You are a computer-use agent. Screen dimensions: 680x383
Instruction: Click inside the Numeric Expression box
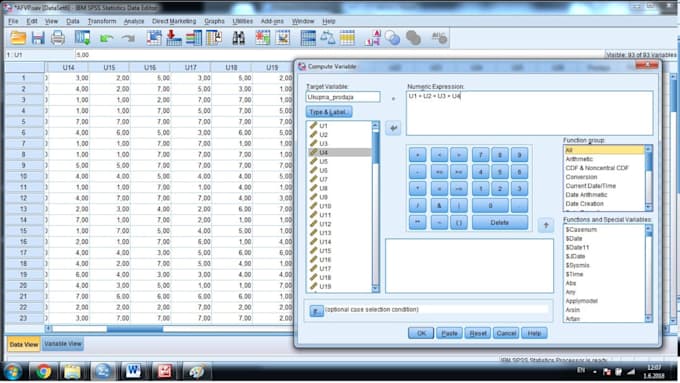click(530, 113)
